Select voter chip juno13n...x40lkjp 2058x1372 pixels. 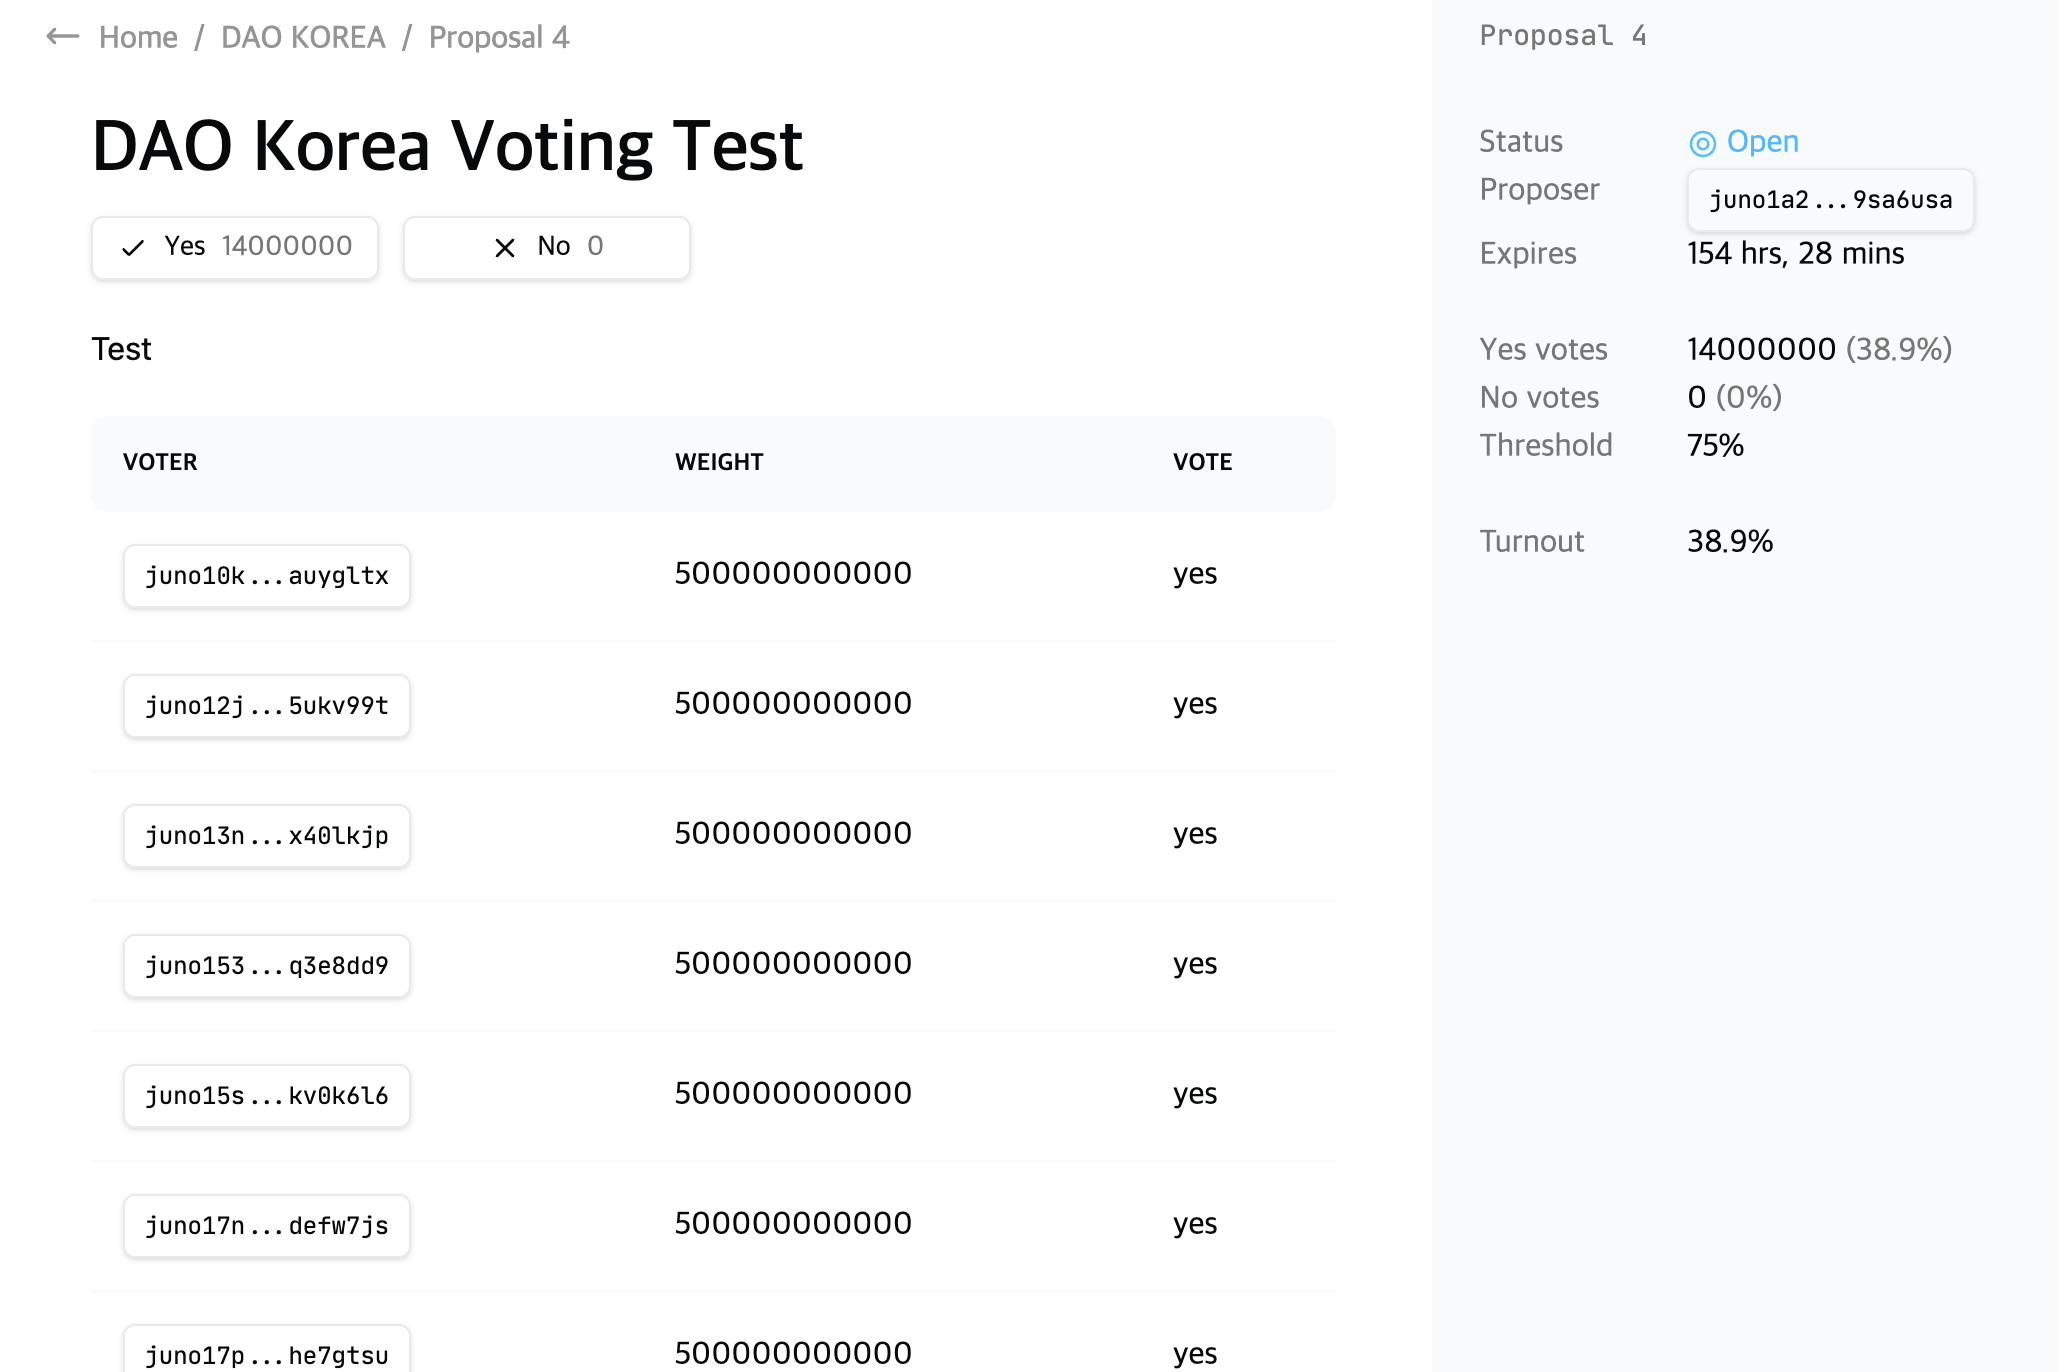(x=267, y=836)
